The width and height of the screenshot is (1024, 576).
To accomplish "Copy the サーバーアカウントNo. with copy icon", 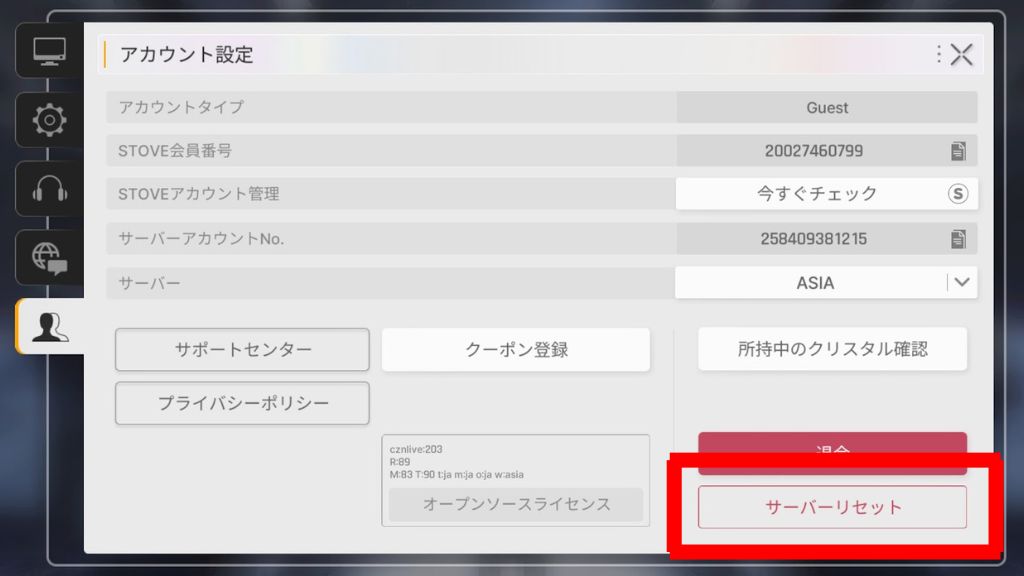I will [958, 239].
